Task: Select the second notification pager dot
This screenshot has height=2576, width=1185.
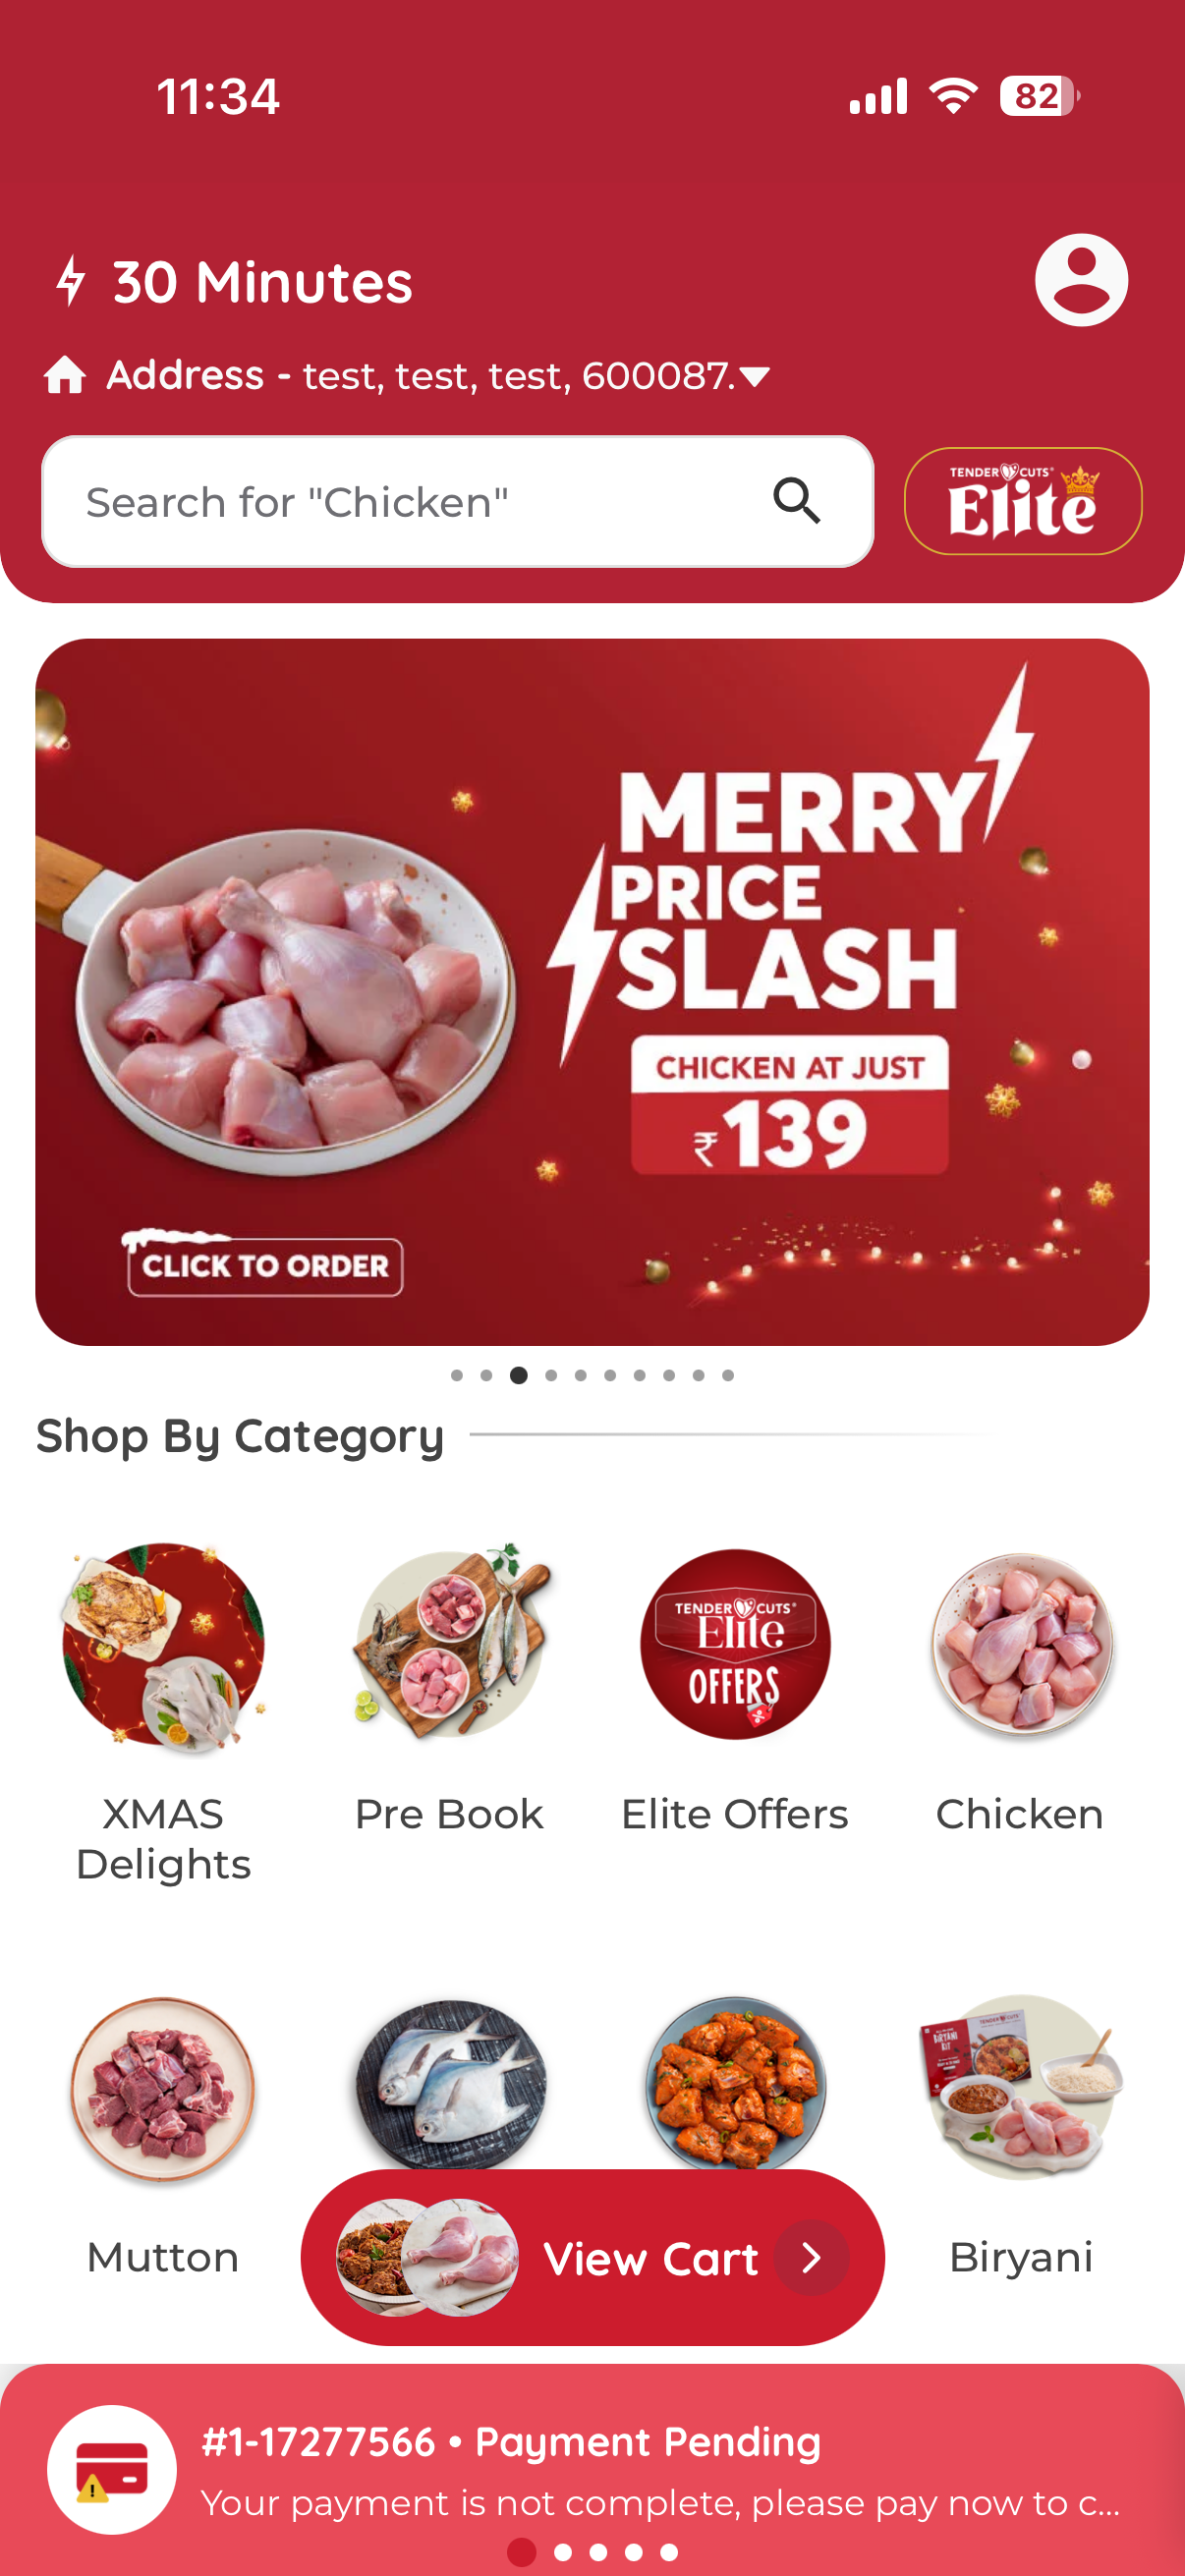Action: pyautogui.click(x=563, y=2552)
